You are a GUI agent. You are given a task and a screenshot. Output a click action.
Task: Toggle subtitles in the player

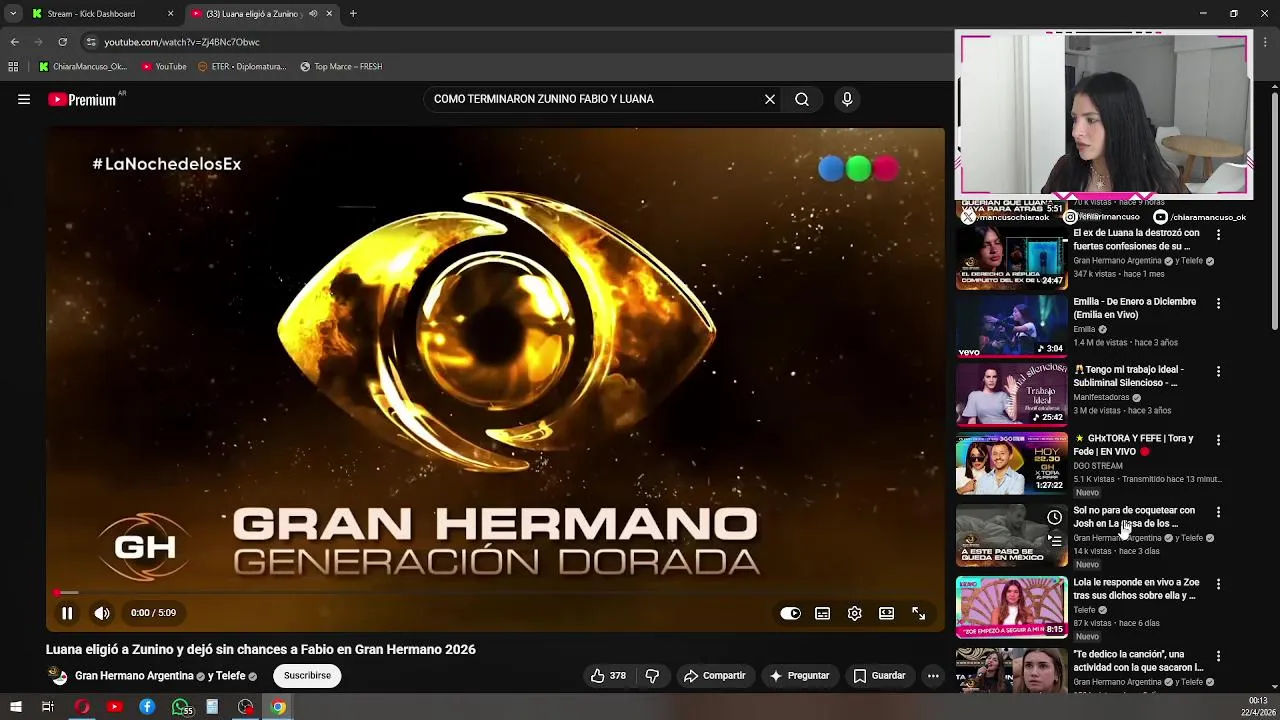coord(822,613)
